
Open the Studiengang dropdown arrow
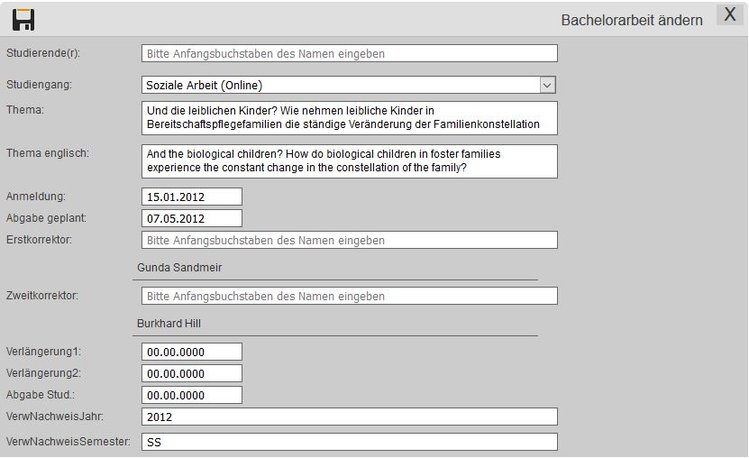(x=547, y=86)
